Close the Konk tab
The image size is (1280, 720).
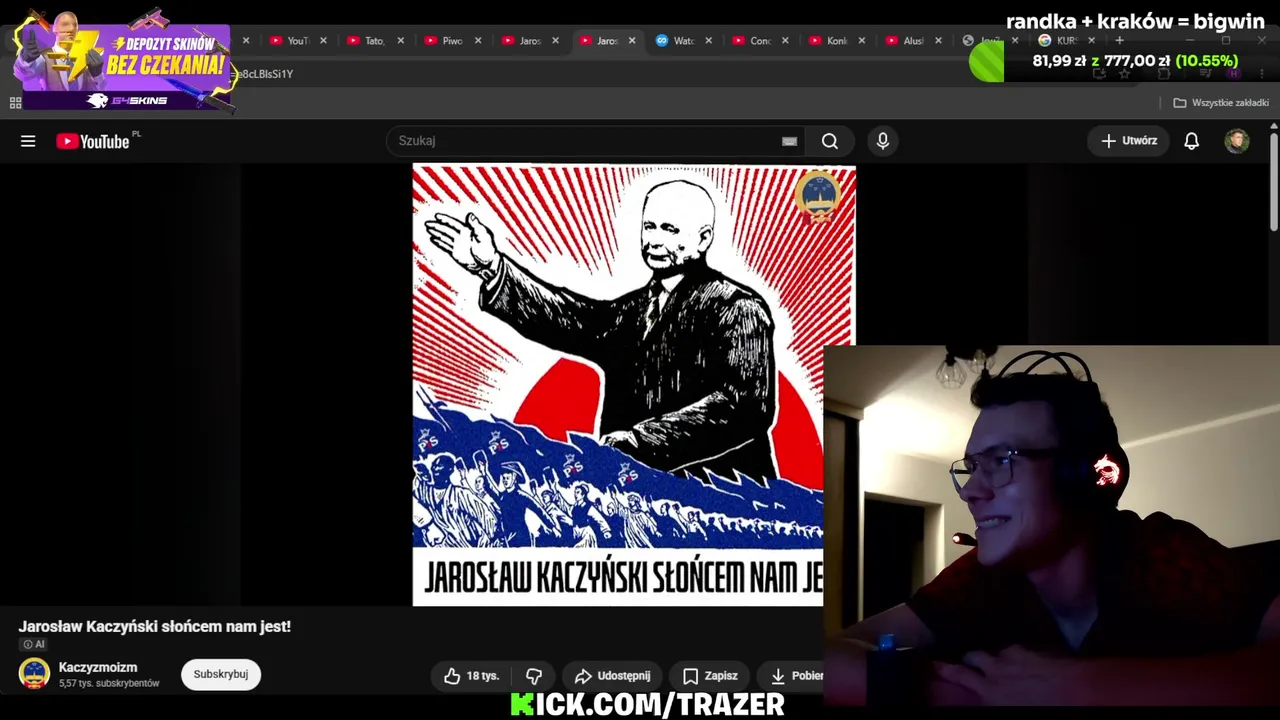(862, 41)
